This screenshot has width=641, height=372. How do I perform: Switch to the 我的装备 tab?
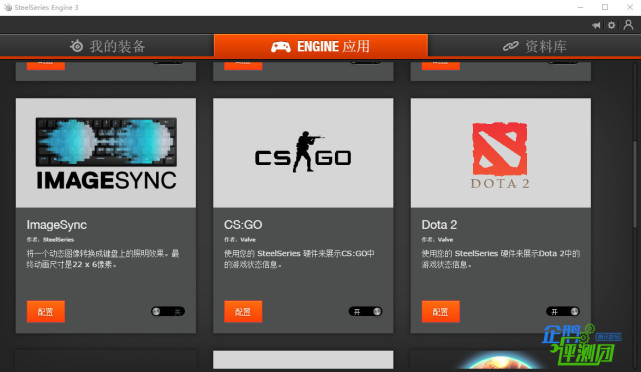(x=107, y=46)
